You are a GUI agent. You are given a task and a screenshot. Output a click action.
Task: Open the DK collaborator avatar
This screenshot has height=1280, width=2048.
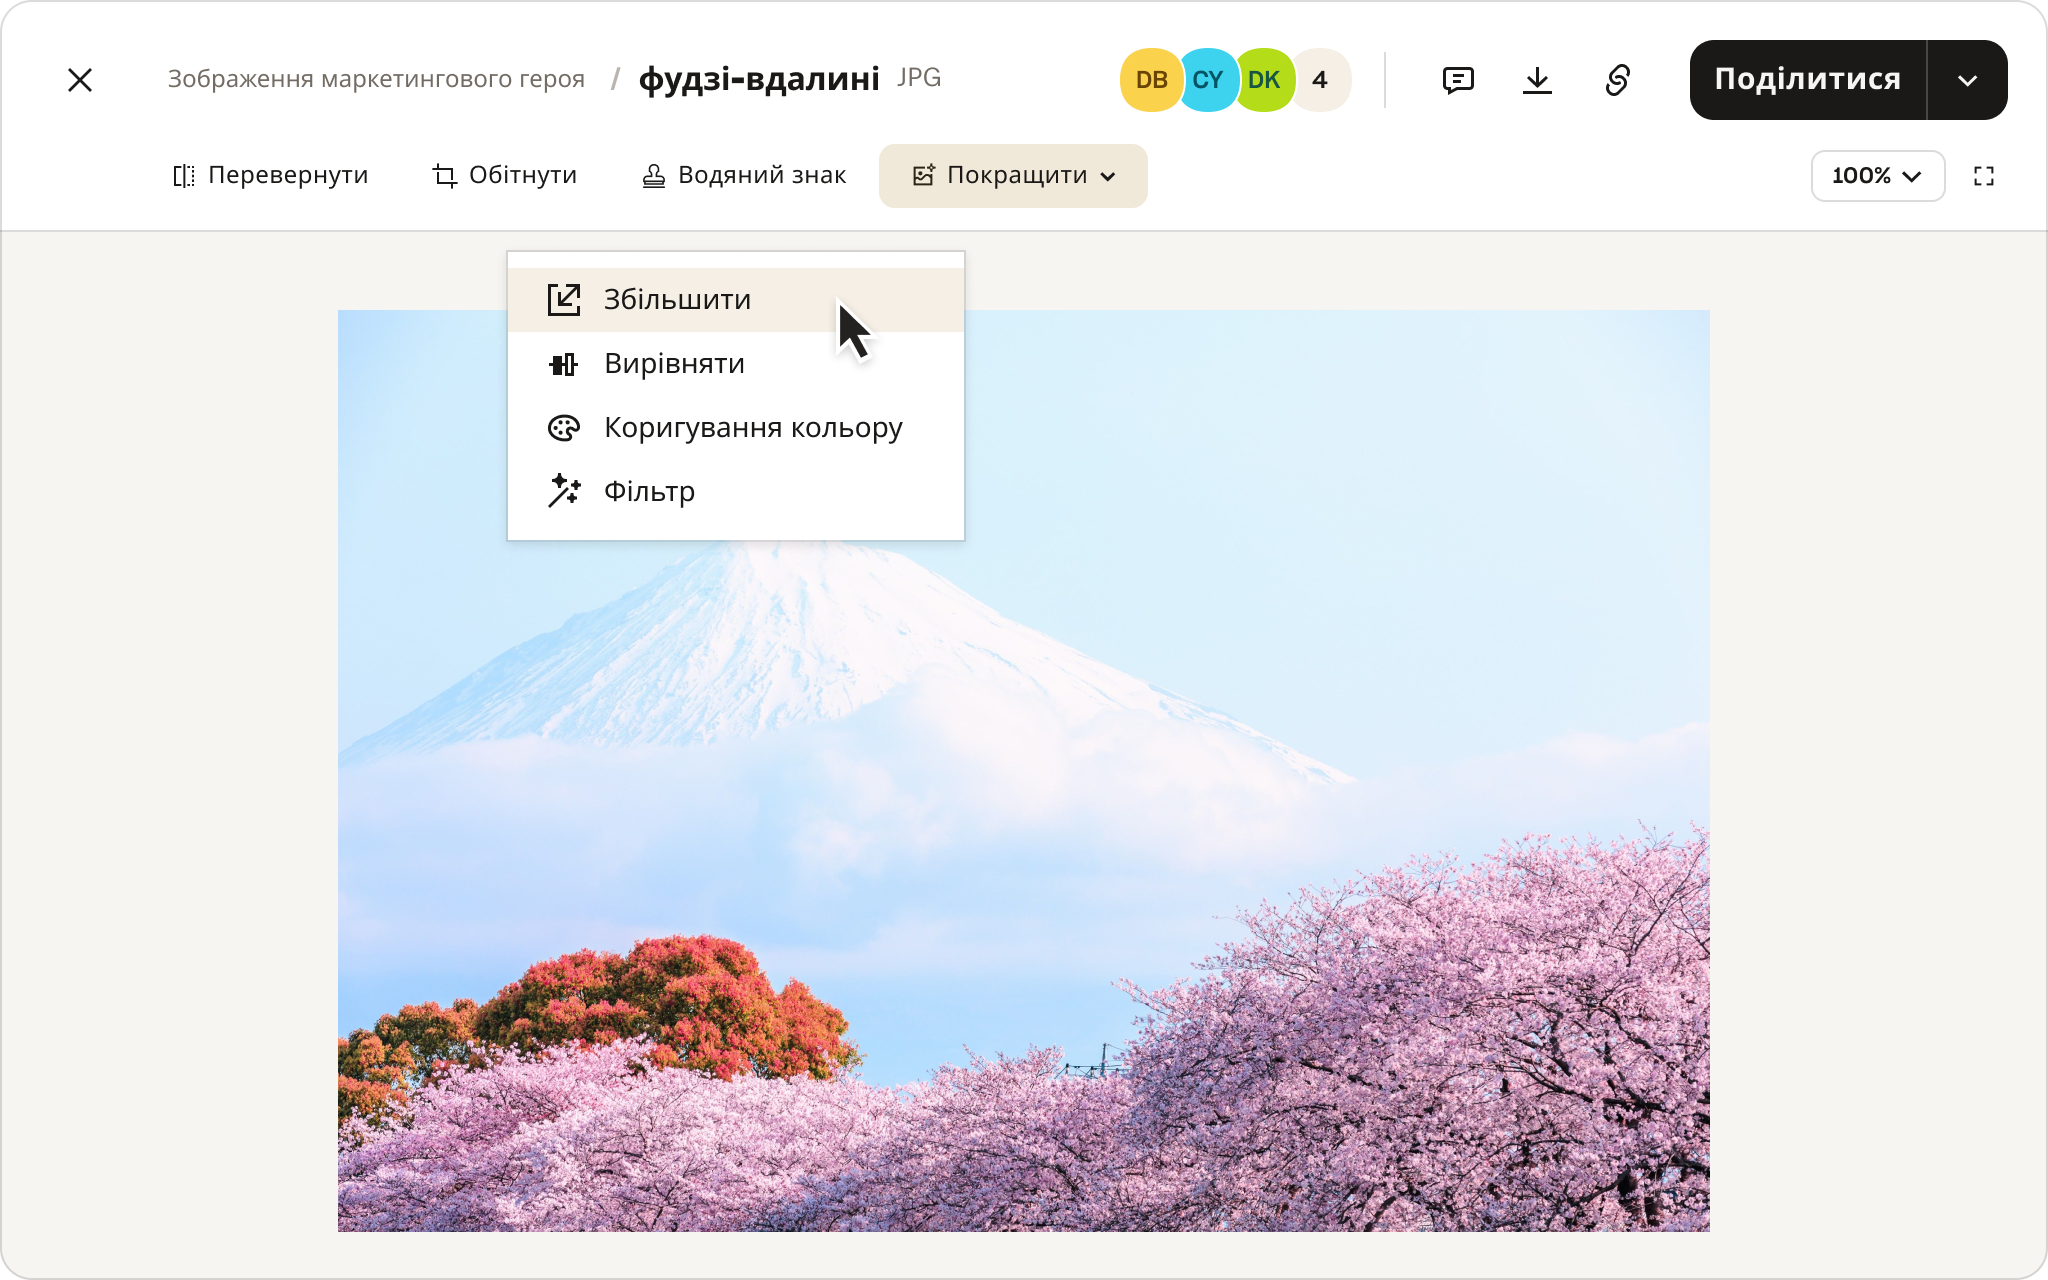(x=1264, y=80)
